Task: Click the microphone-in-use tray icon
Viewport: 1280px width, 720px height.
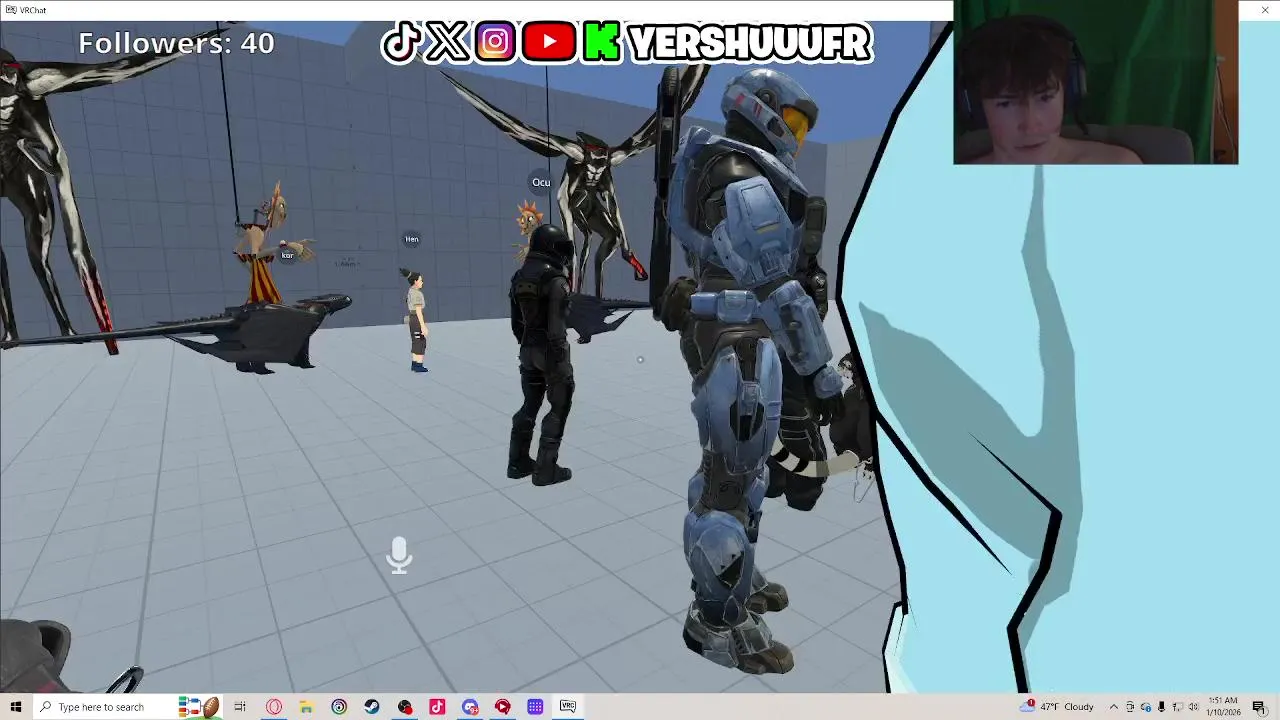Action: [x=1162, y=707]
